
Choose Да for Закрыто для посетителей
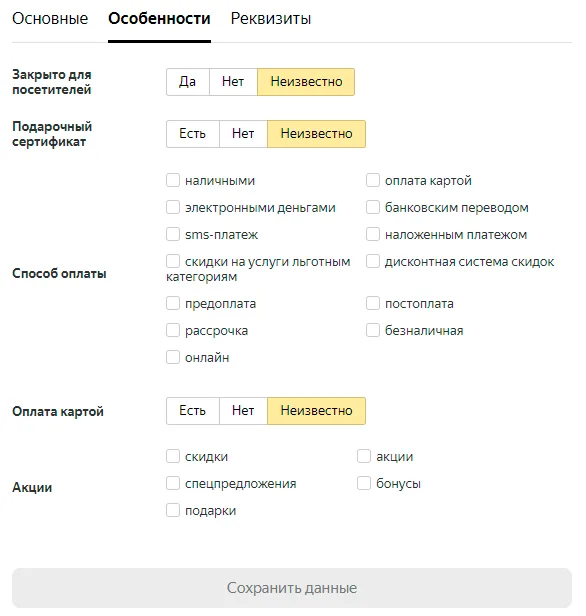[188, 82]
